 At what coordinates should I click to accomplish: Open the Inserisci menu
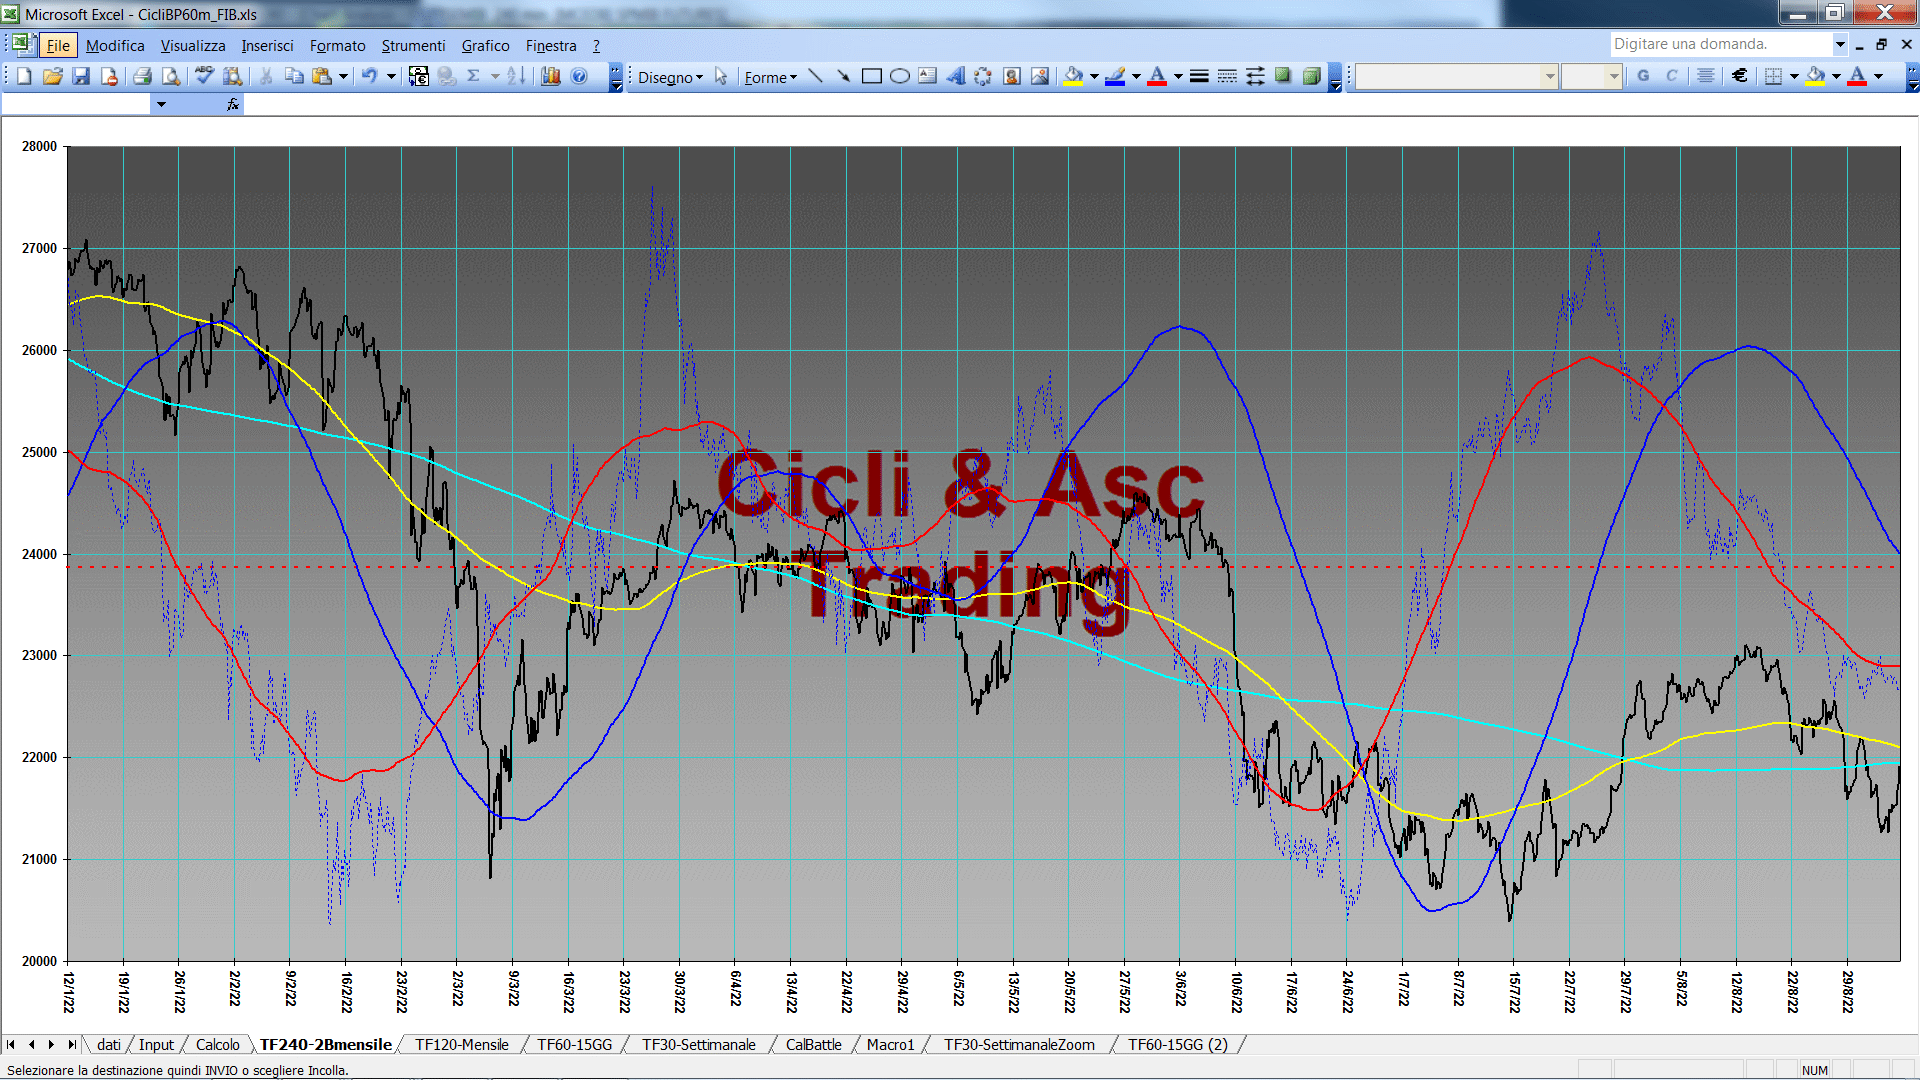267,46
